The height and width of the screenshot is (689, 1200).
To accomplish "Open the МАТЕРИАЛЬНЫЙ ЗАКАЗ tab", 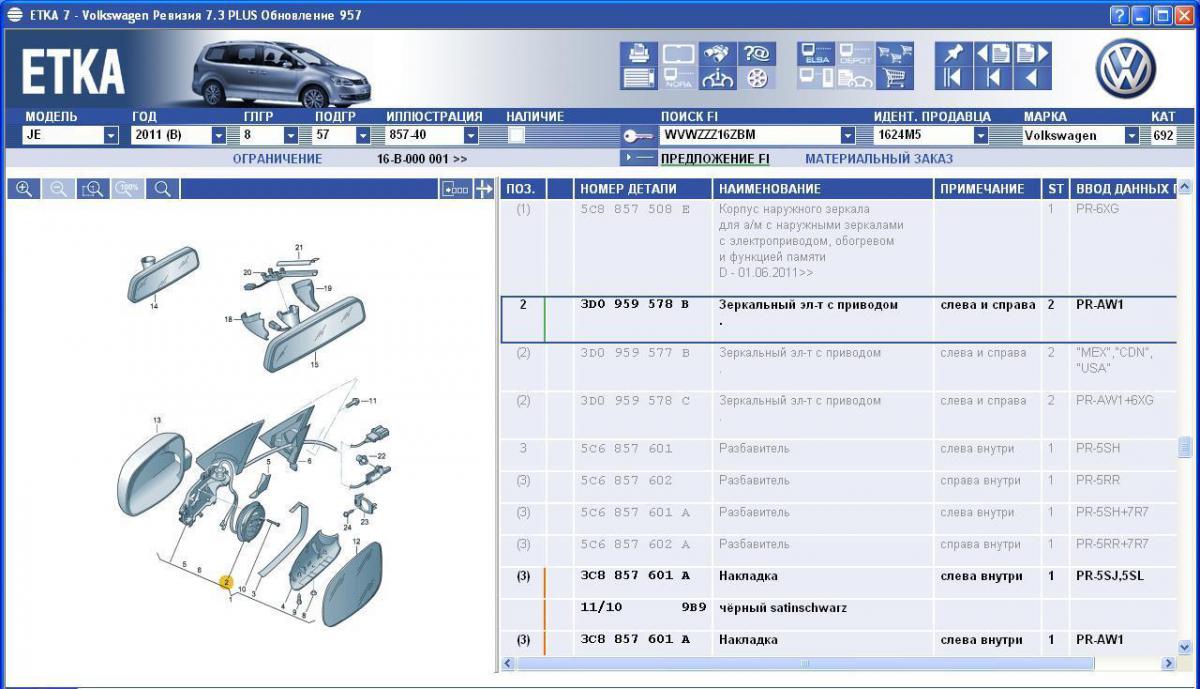I will point(879,159).
